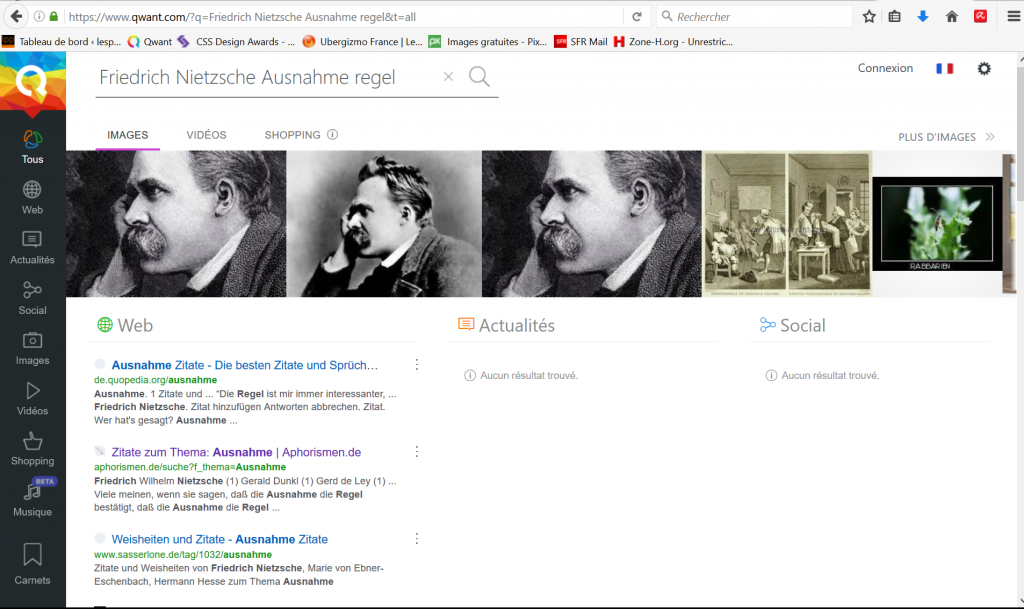The height and width of the screenshot is (609, 1024).
Task: Open the Musique beta sidebar category
Action: 32,499
